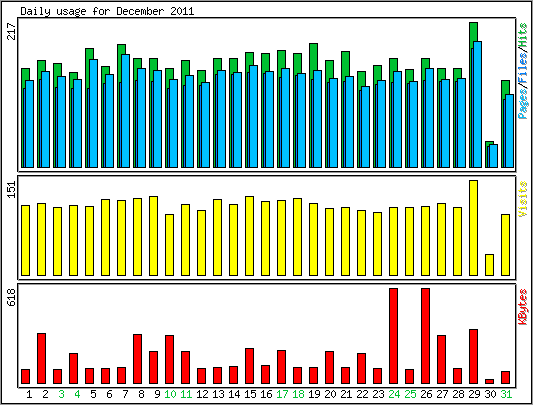This screenshot has height=405, width=533.
Task: Click green day 25 label
Action: click(410, 394)
